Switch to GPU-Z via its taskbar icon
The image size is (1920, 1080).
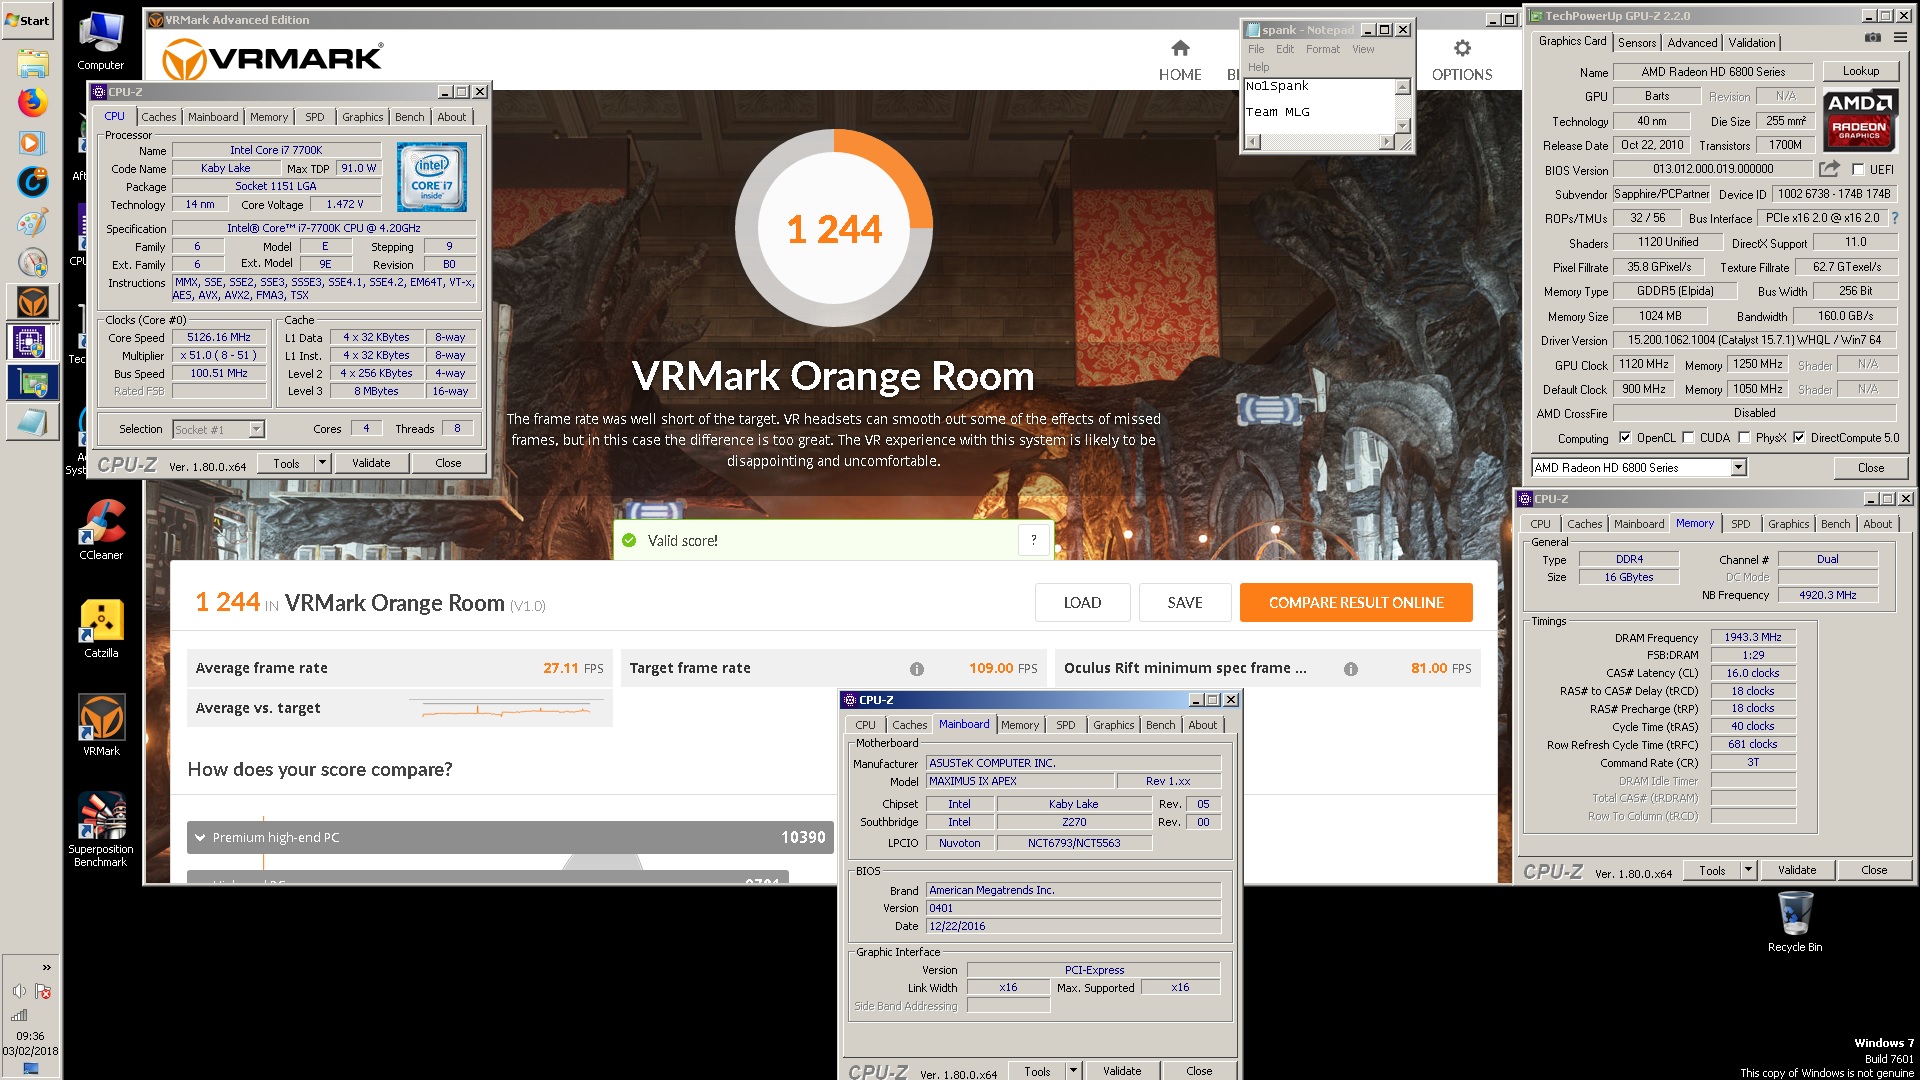32,382
